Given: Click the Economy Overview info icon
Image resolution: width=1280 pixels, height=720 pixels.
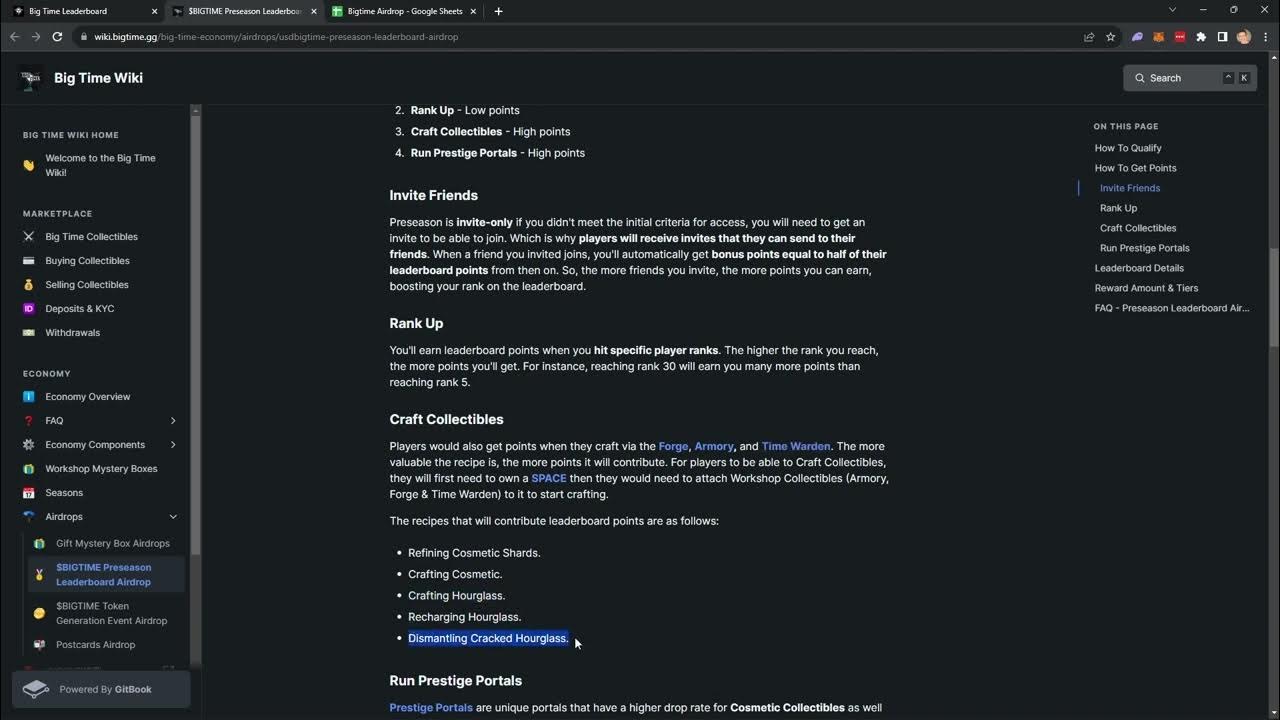Looking at the screenshot, I should pyautogui.click(x=29, y=397).
